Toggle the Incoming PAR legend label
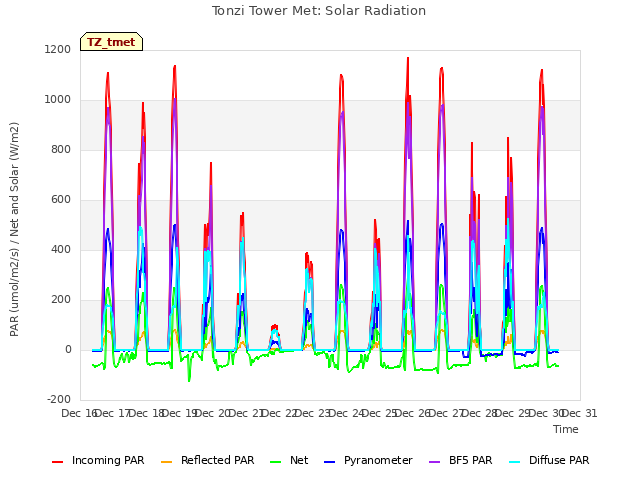This screenshot has height=480, width=640. pos(108,460)
